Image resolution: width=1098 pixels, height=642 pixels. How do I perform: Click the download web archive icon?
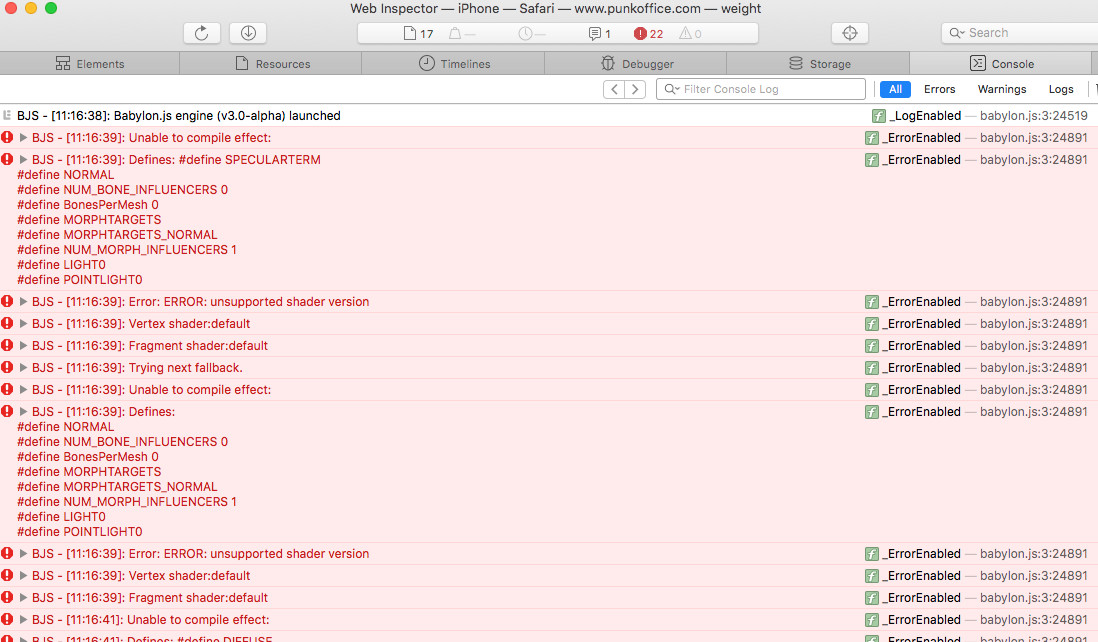pyautogui.click(x=249, y=33)
